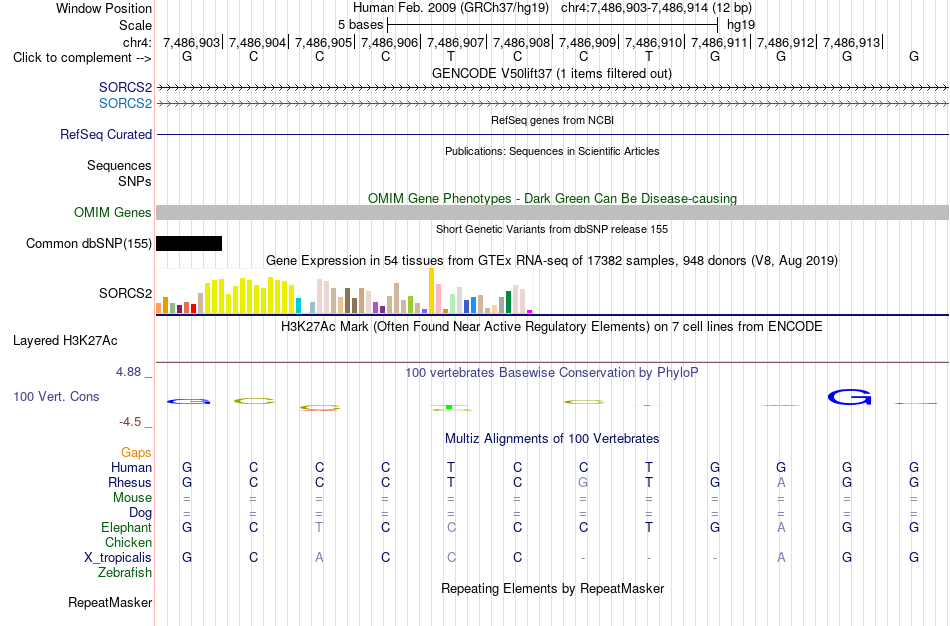Click the Chicken species row label
Image resolution: width=950 pixels, height=626 pixels.
128,542
